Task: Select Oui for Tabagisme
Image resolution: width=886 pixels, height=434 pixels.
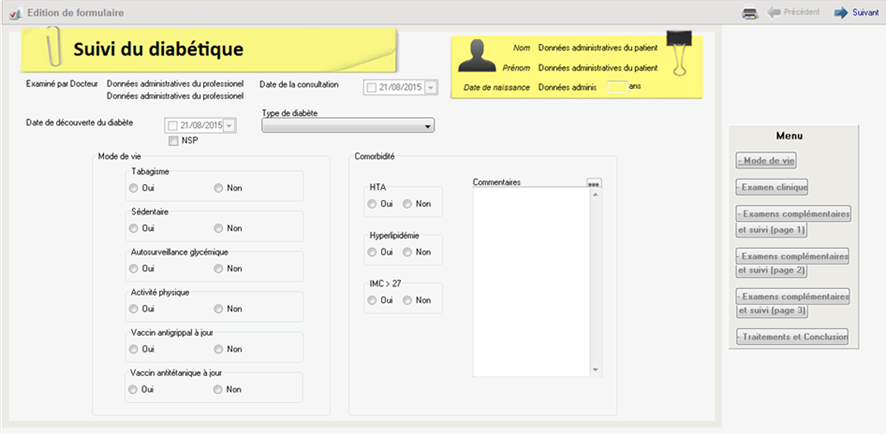Action: [134, 187]
